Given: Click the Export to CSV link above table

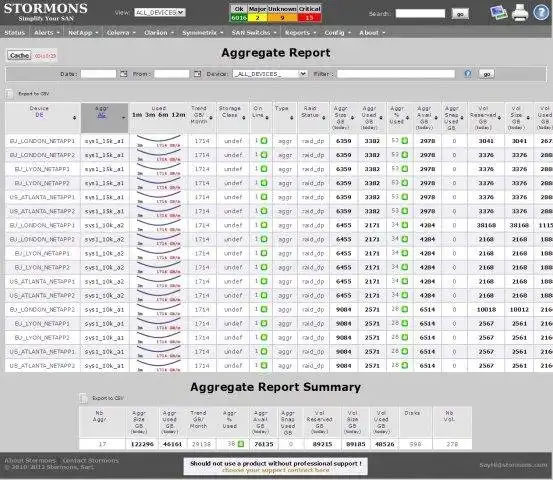Looking at the screenshot, I should coord(34,94).
